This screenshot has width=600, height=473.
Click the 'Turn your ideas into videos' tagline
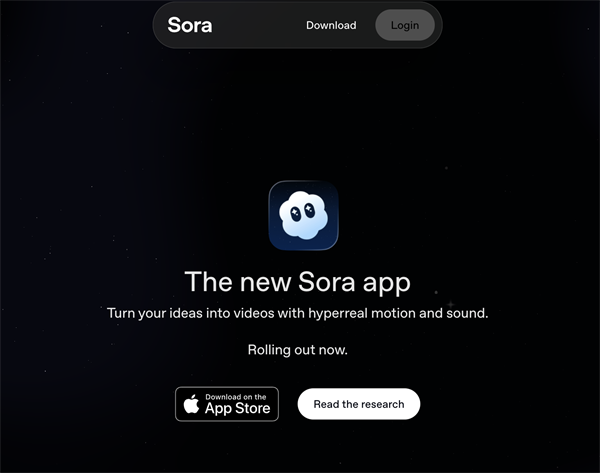[298, 313]
